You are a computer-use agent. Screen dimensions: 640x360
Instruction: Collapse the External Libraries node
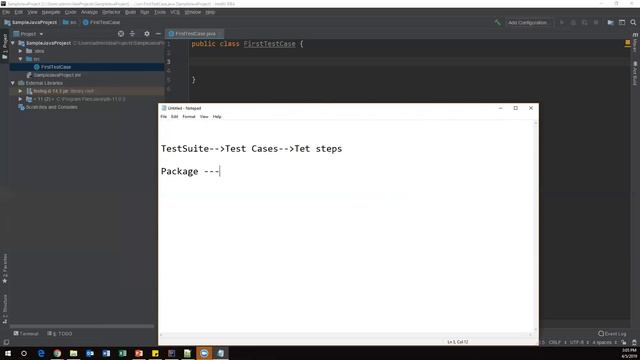click(13, 83)
